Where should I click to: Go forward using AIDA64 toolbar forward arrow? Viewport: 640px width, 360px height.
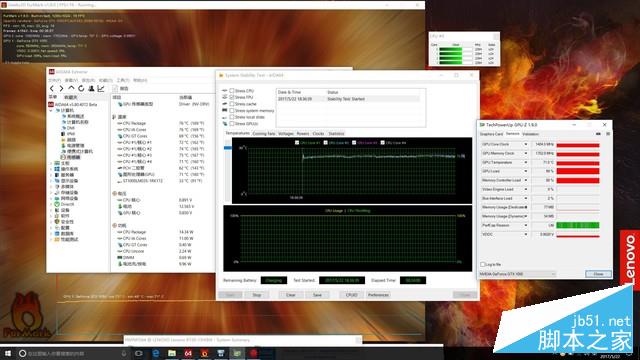(x=61, y=89)
